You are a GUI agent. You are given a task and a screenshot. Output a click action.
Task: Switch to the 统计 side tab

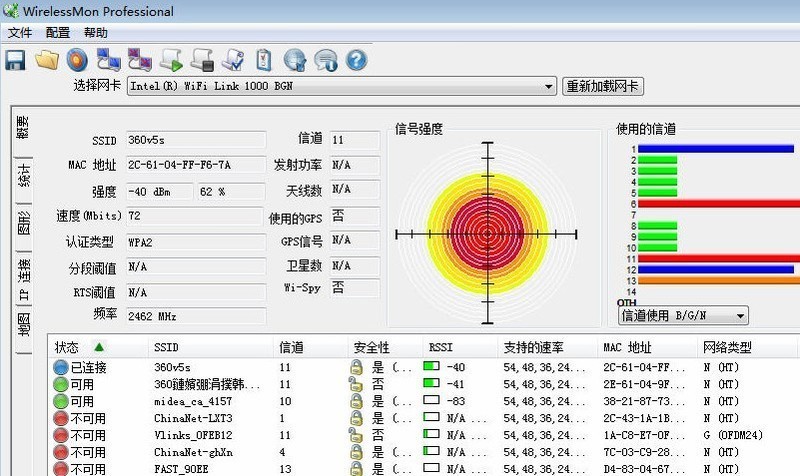coord(23,176)
